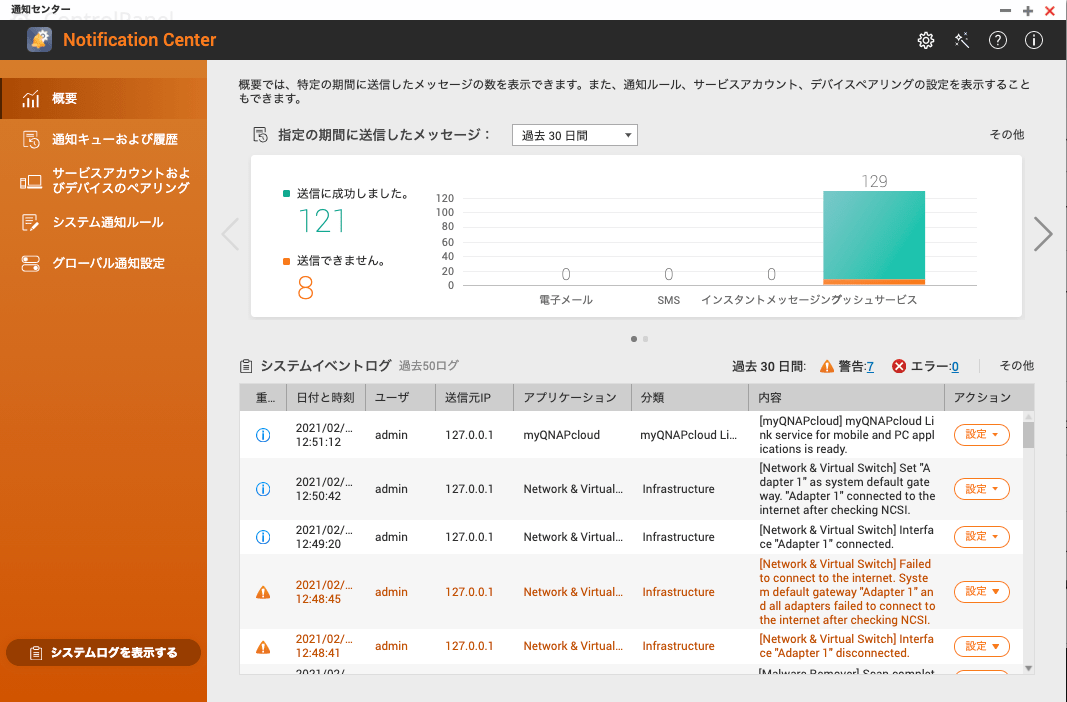Expand 設定 dropdown for Adapter 1 disconnected row
Image resolution: width=1067 pixels, height=702 pixels.
pyautogui.click(x=981, y=646)
